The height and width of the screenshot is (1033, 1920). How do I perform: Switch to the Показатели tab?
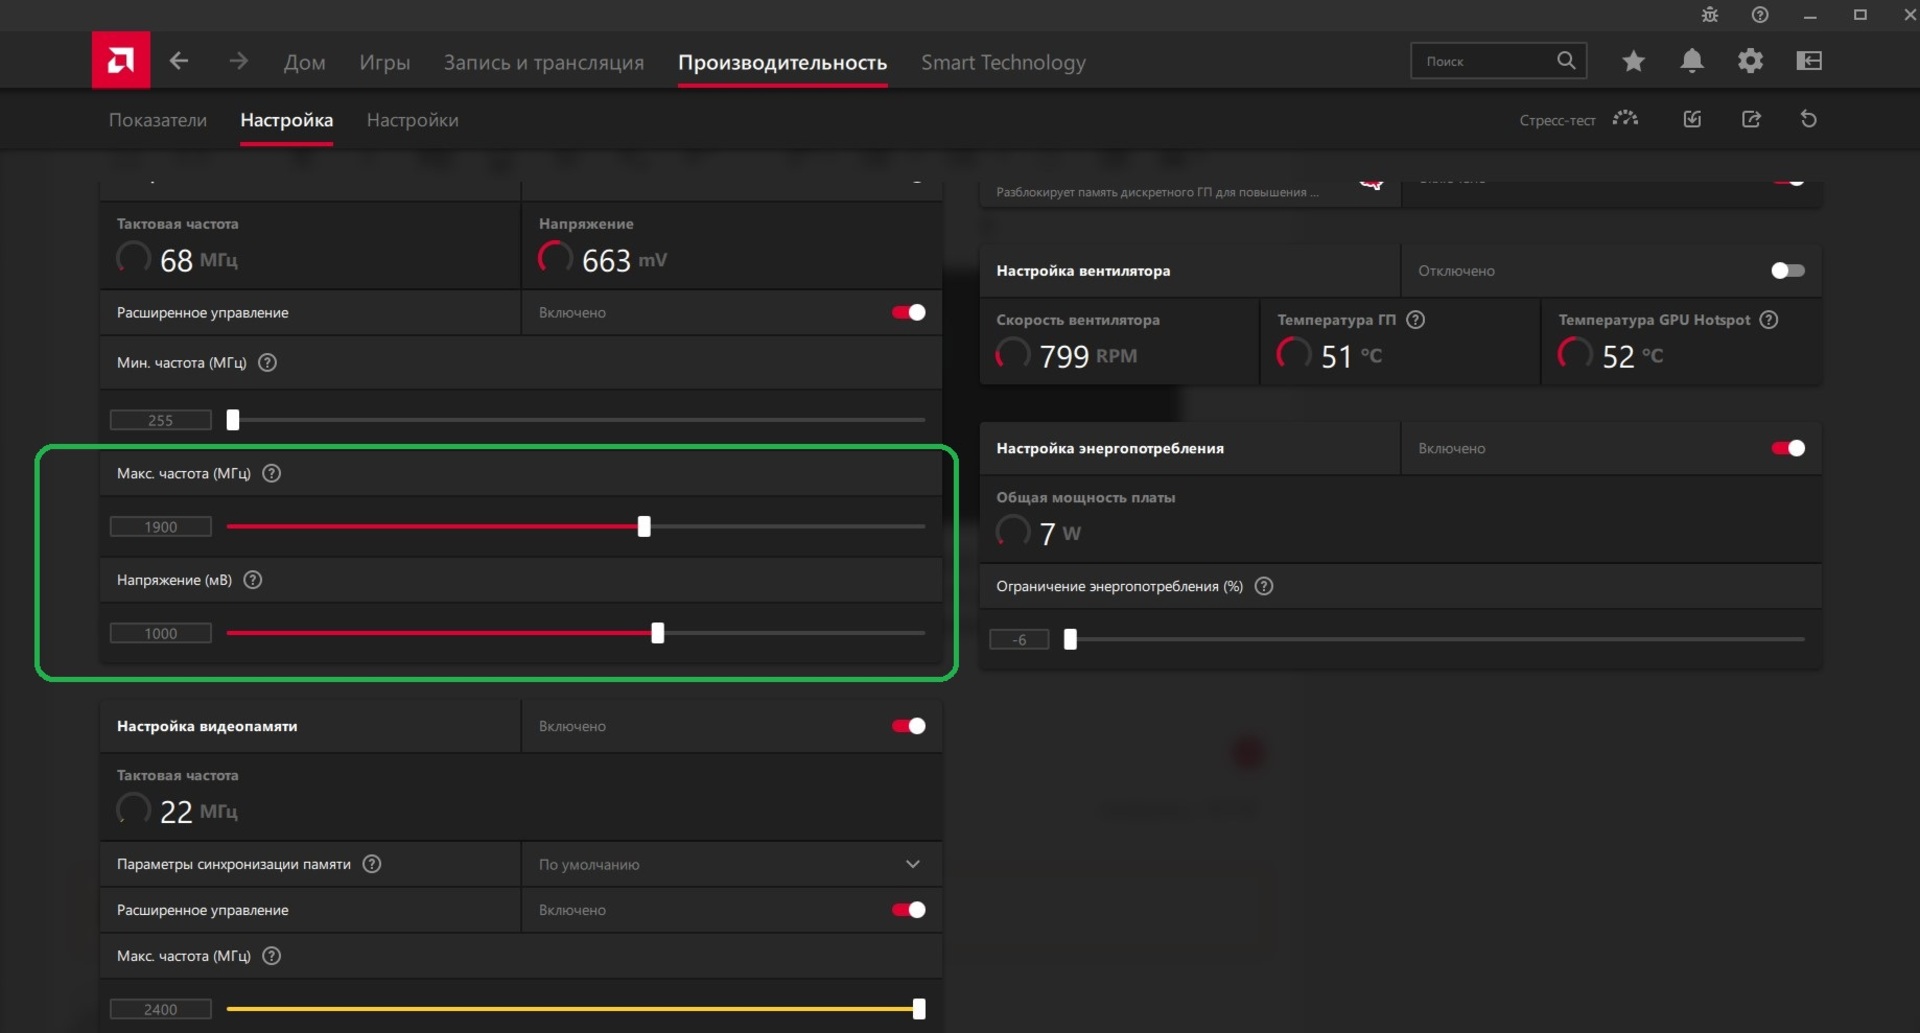[158, 120]
